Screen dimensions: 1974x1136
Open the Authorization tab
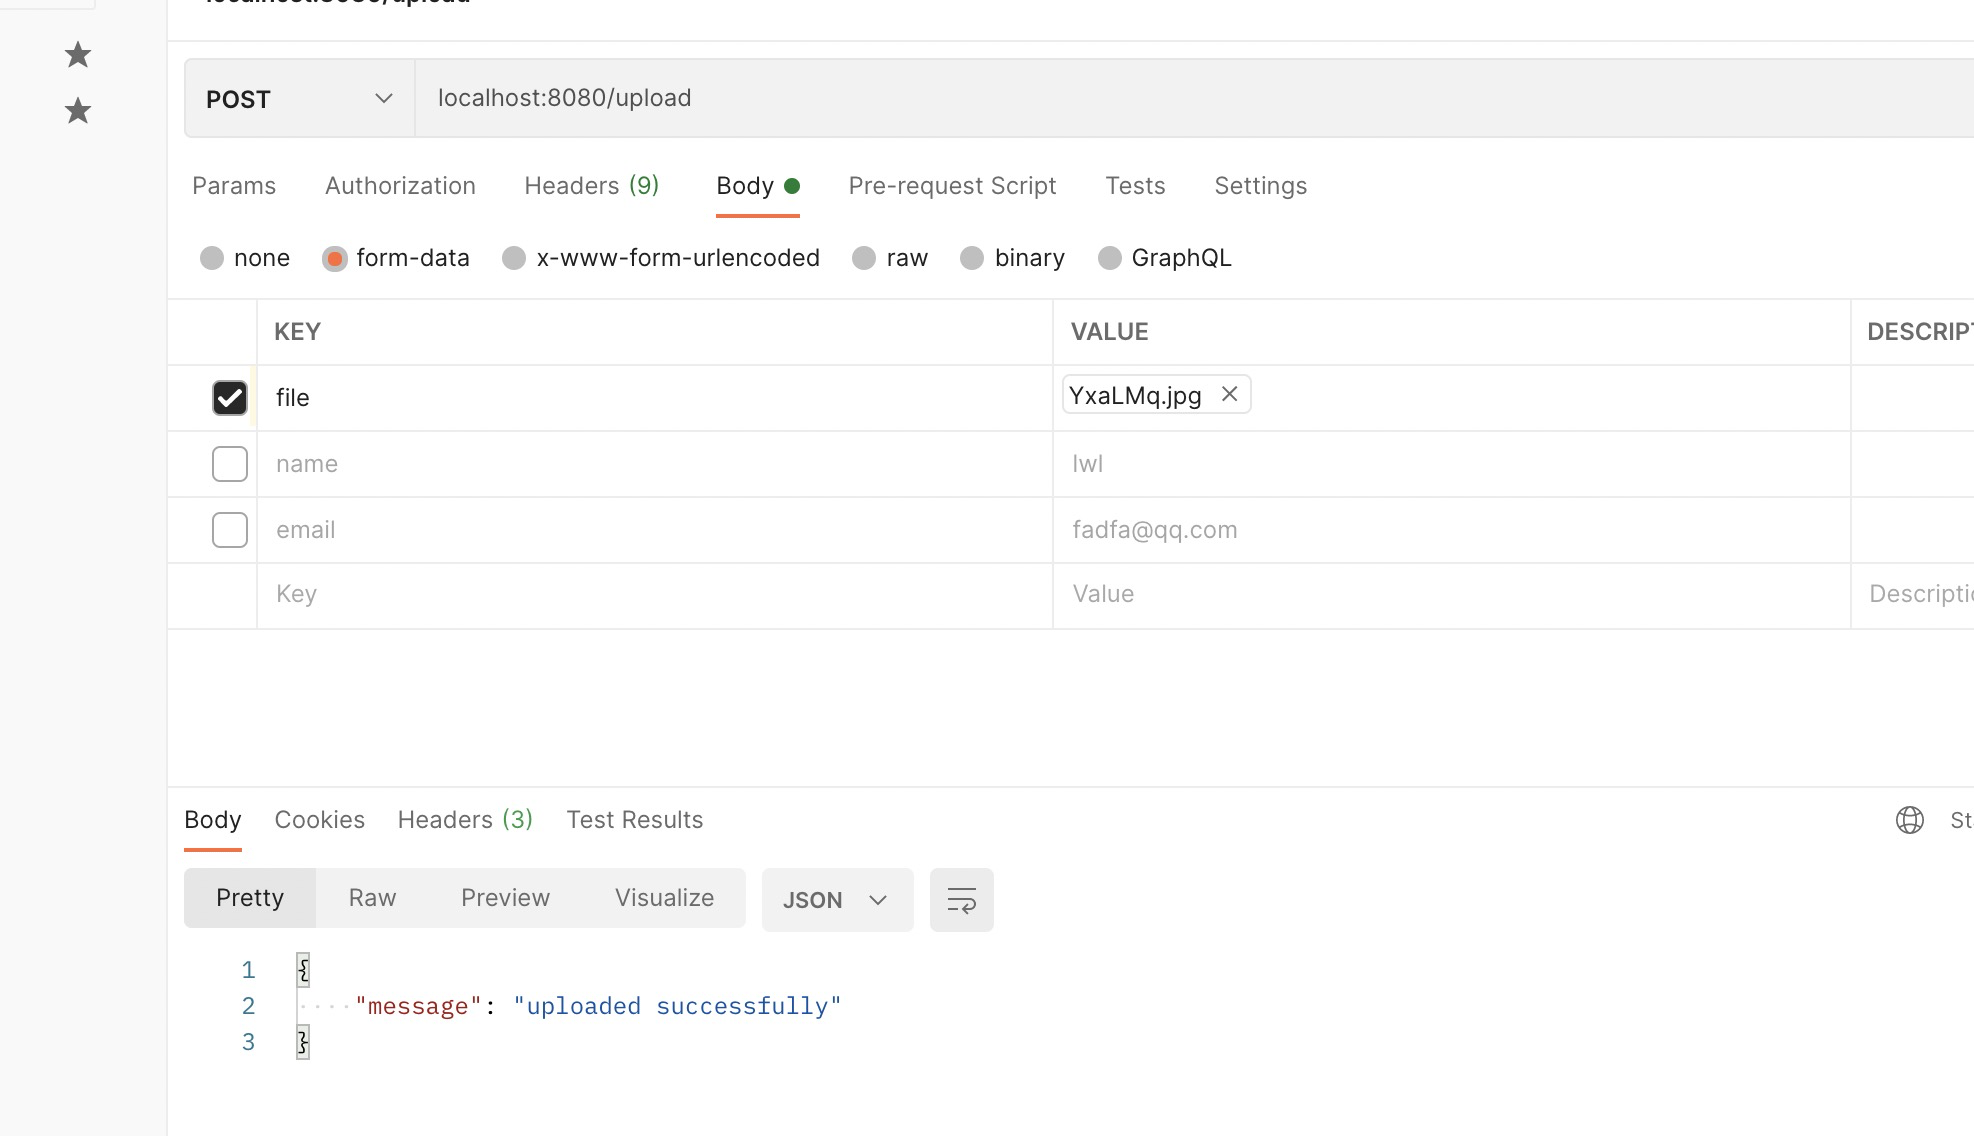400,186
